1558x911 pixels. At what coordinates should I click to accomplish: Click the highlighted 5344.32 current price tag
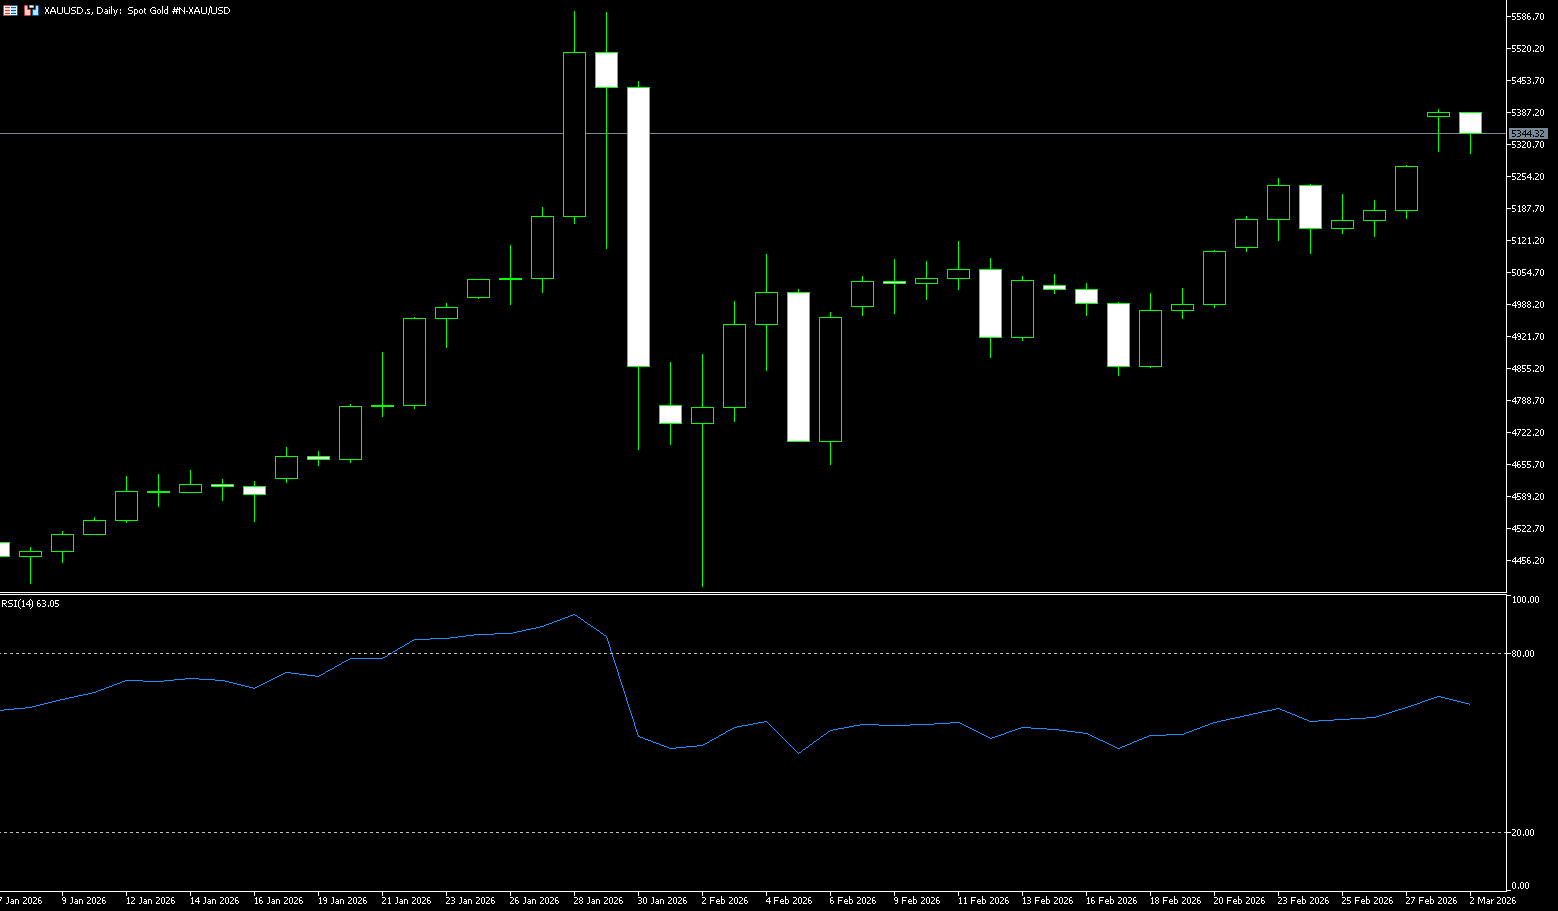tap(1527, 133)
